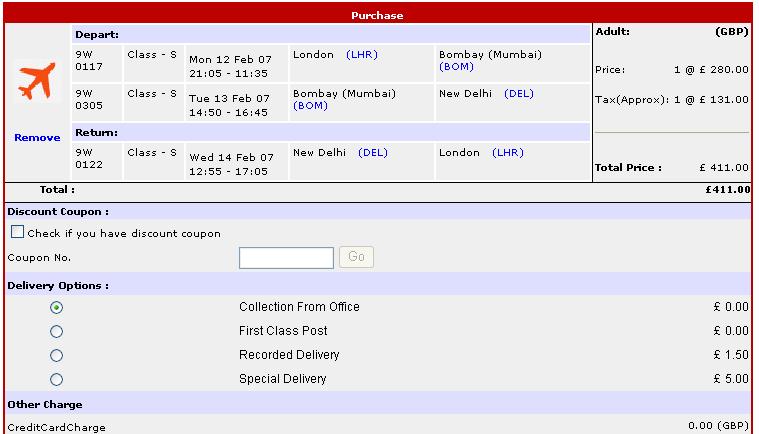The height and width of the screenshot is (434, 759).
Task: Click the Total Price £411.00 amount
Action: click(724, 168)
